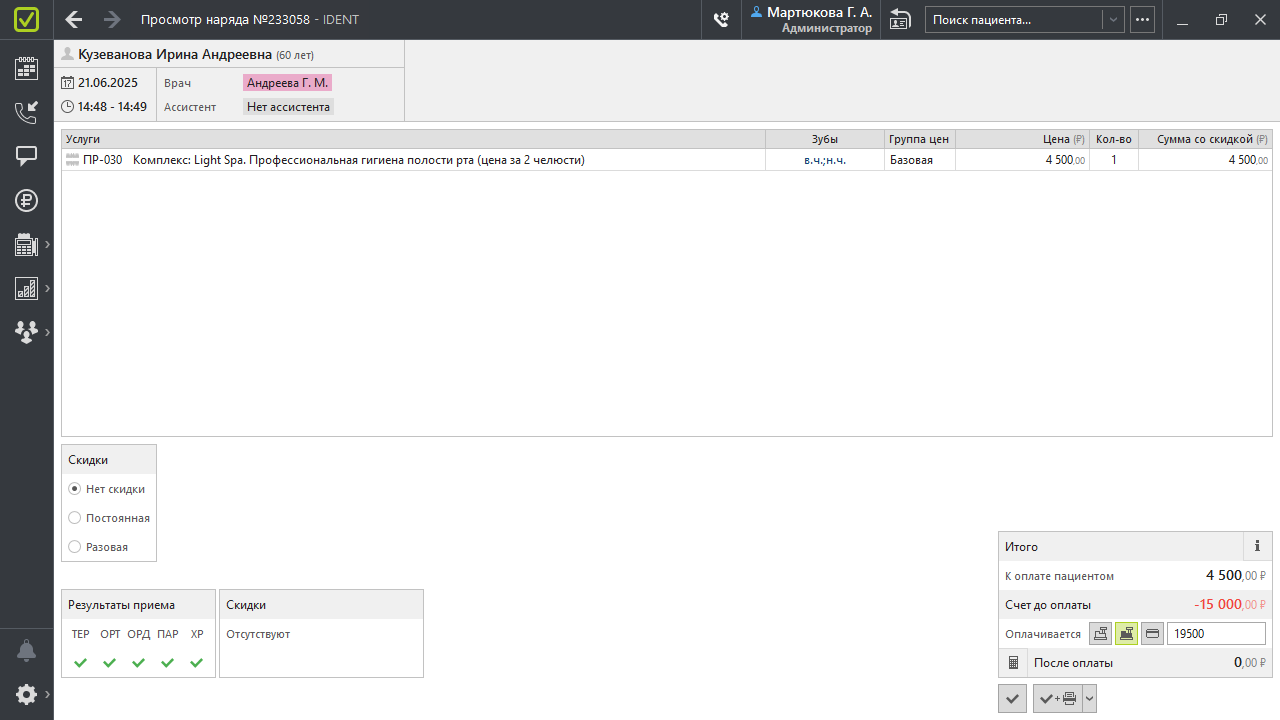Click the К оплате пациентом 4 500,00 amount
Image resolution: width=1280 pixels, height=720 pixels.
coord(1236,575)
